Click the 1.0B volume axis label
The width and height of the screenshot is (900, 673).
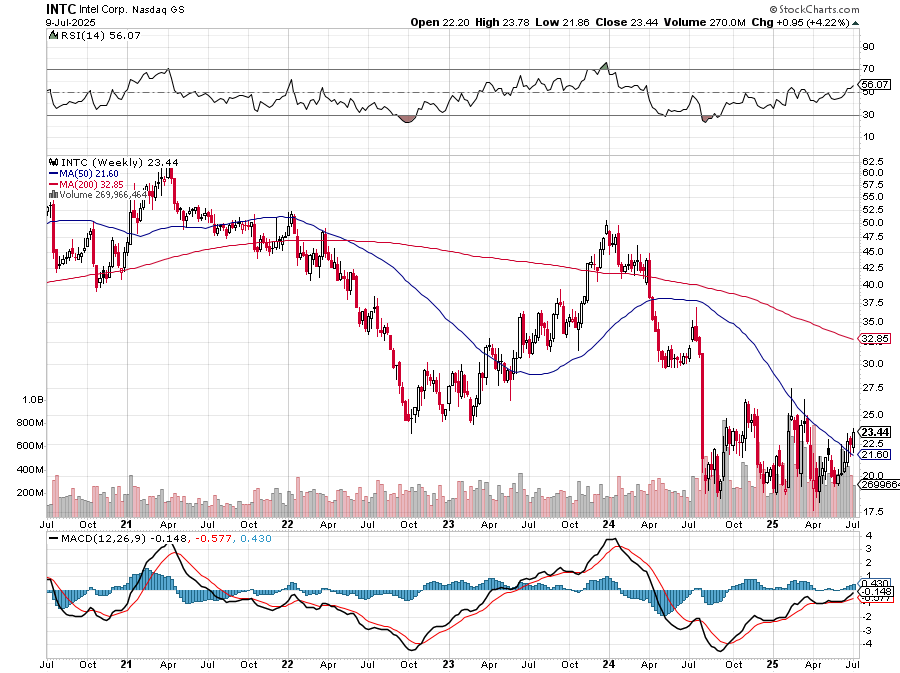coord(33,400)
